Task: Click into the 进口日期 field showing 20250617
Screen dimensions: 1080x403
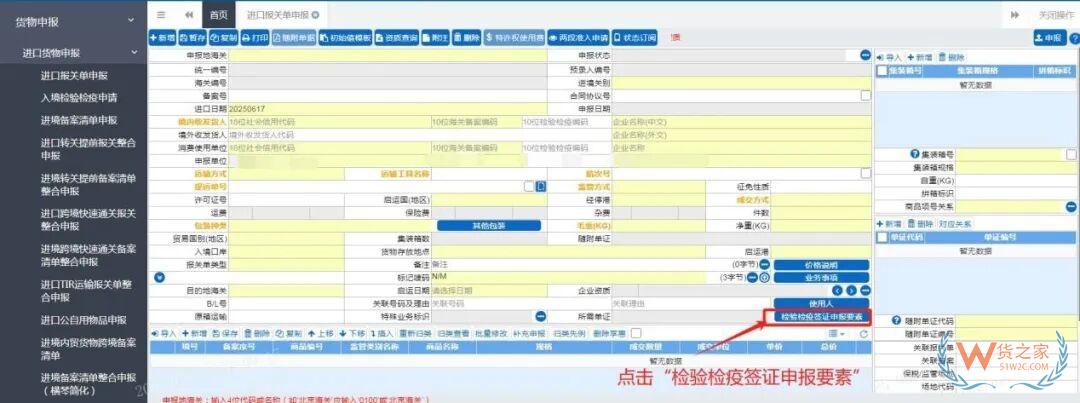Action: (388, 109)
